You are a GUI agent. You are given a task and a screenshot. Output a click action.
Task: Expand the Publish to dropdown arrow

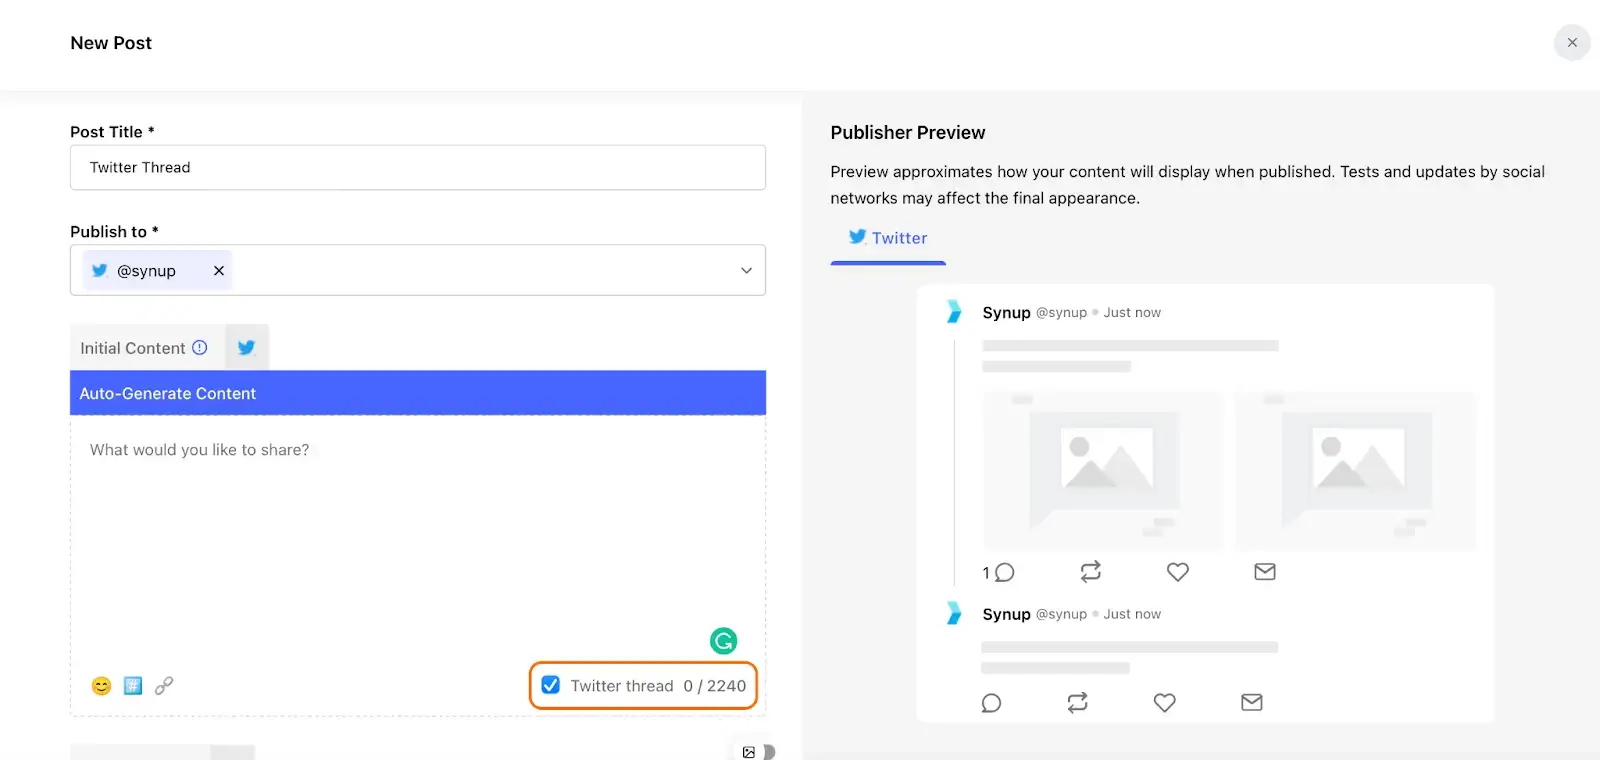tap(746, 271)
